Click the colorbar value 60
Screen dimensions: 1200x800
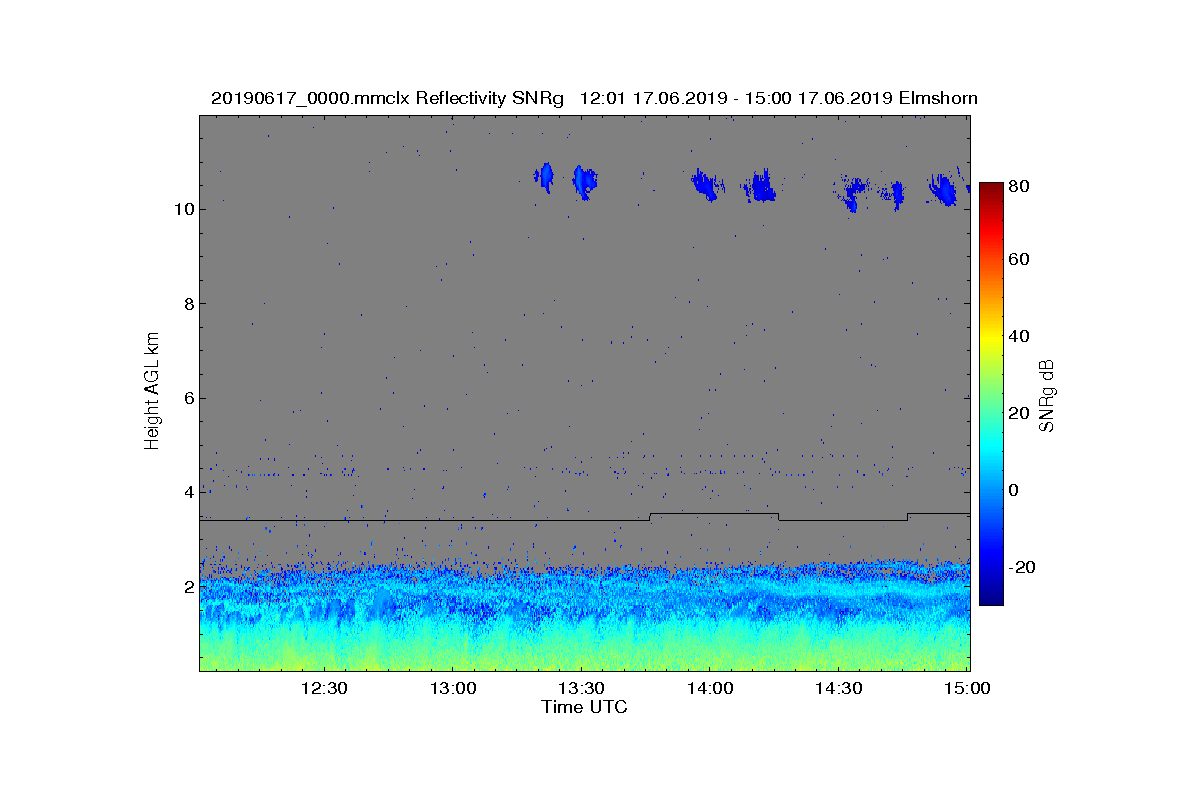pyautogui.click(x=1020, y=260)
